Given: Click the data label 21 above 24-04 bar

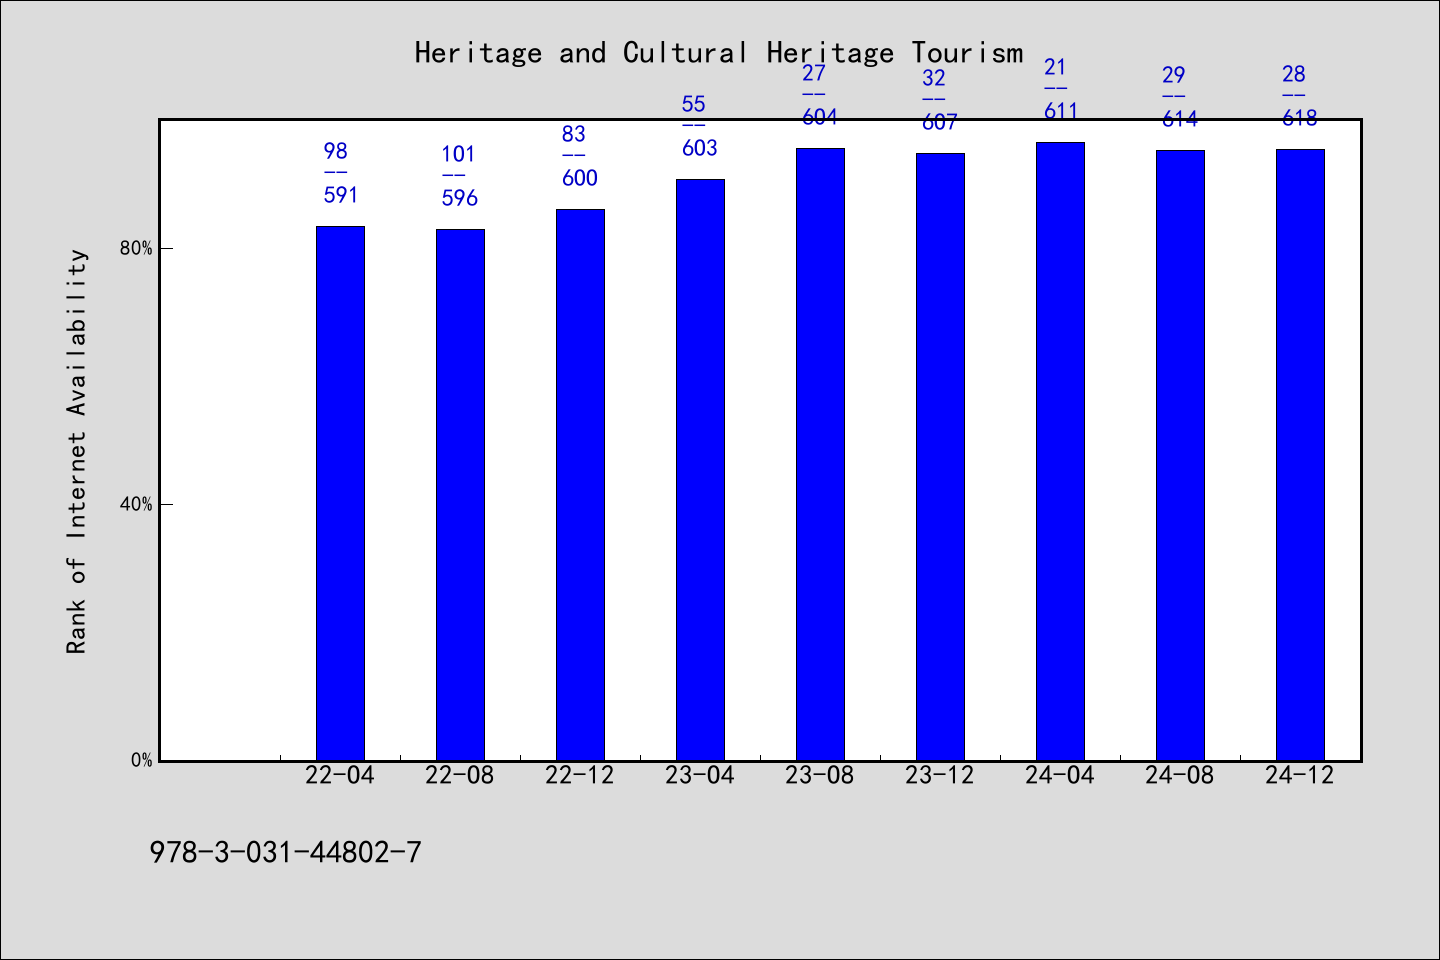Looking at the screenshot, I should click(1055, 67).
